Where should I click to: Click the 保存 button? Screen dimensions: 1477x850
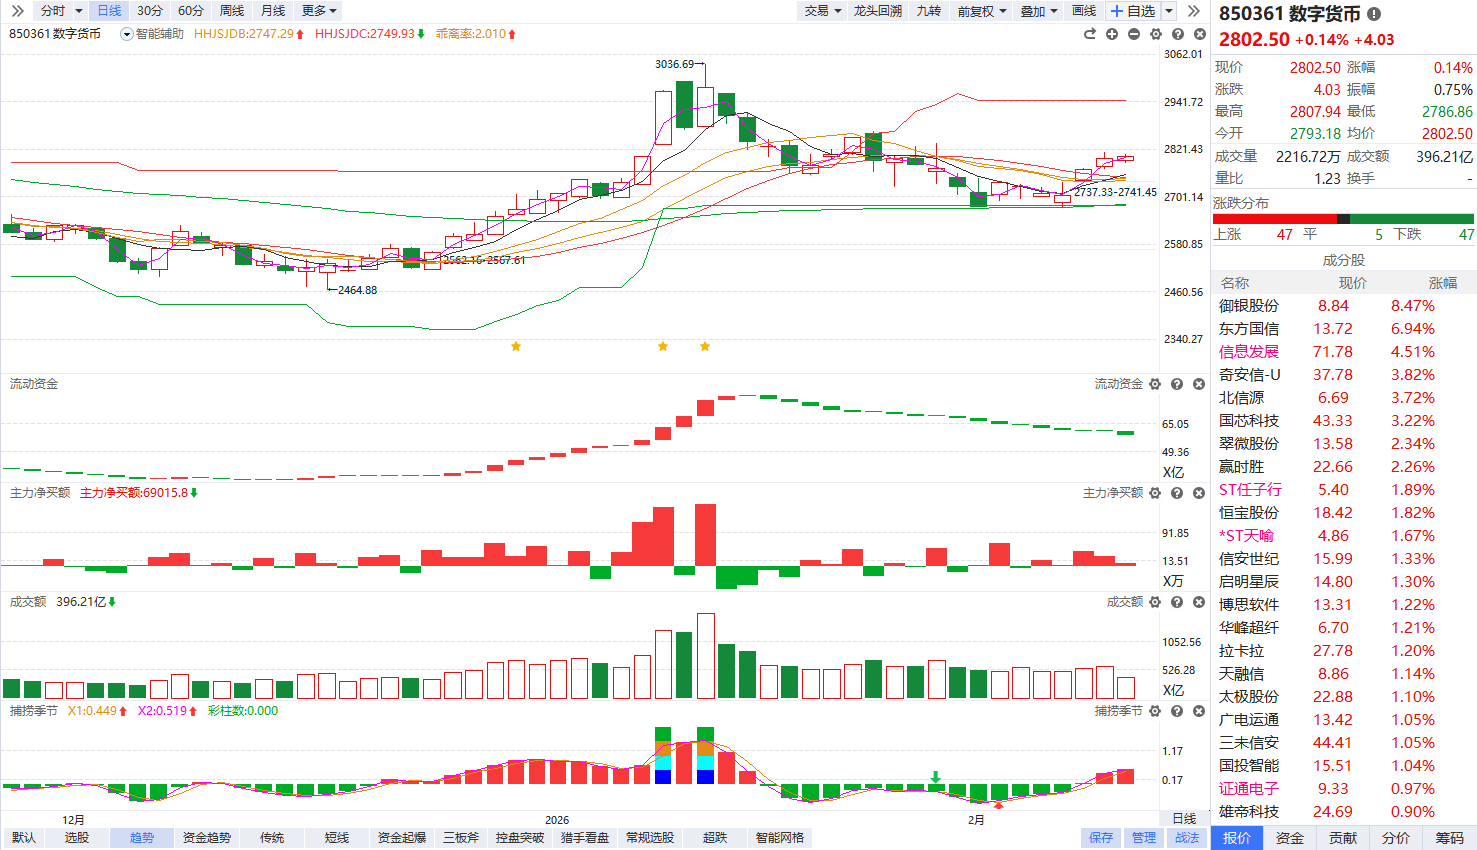coord(1101,838)
